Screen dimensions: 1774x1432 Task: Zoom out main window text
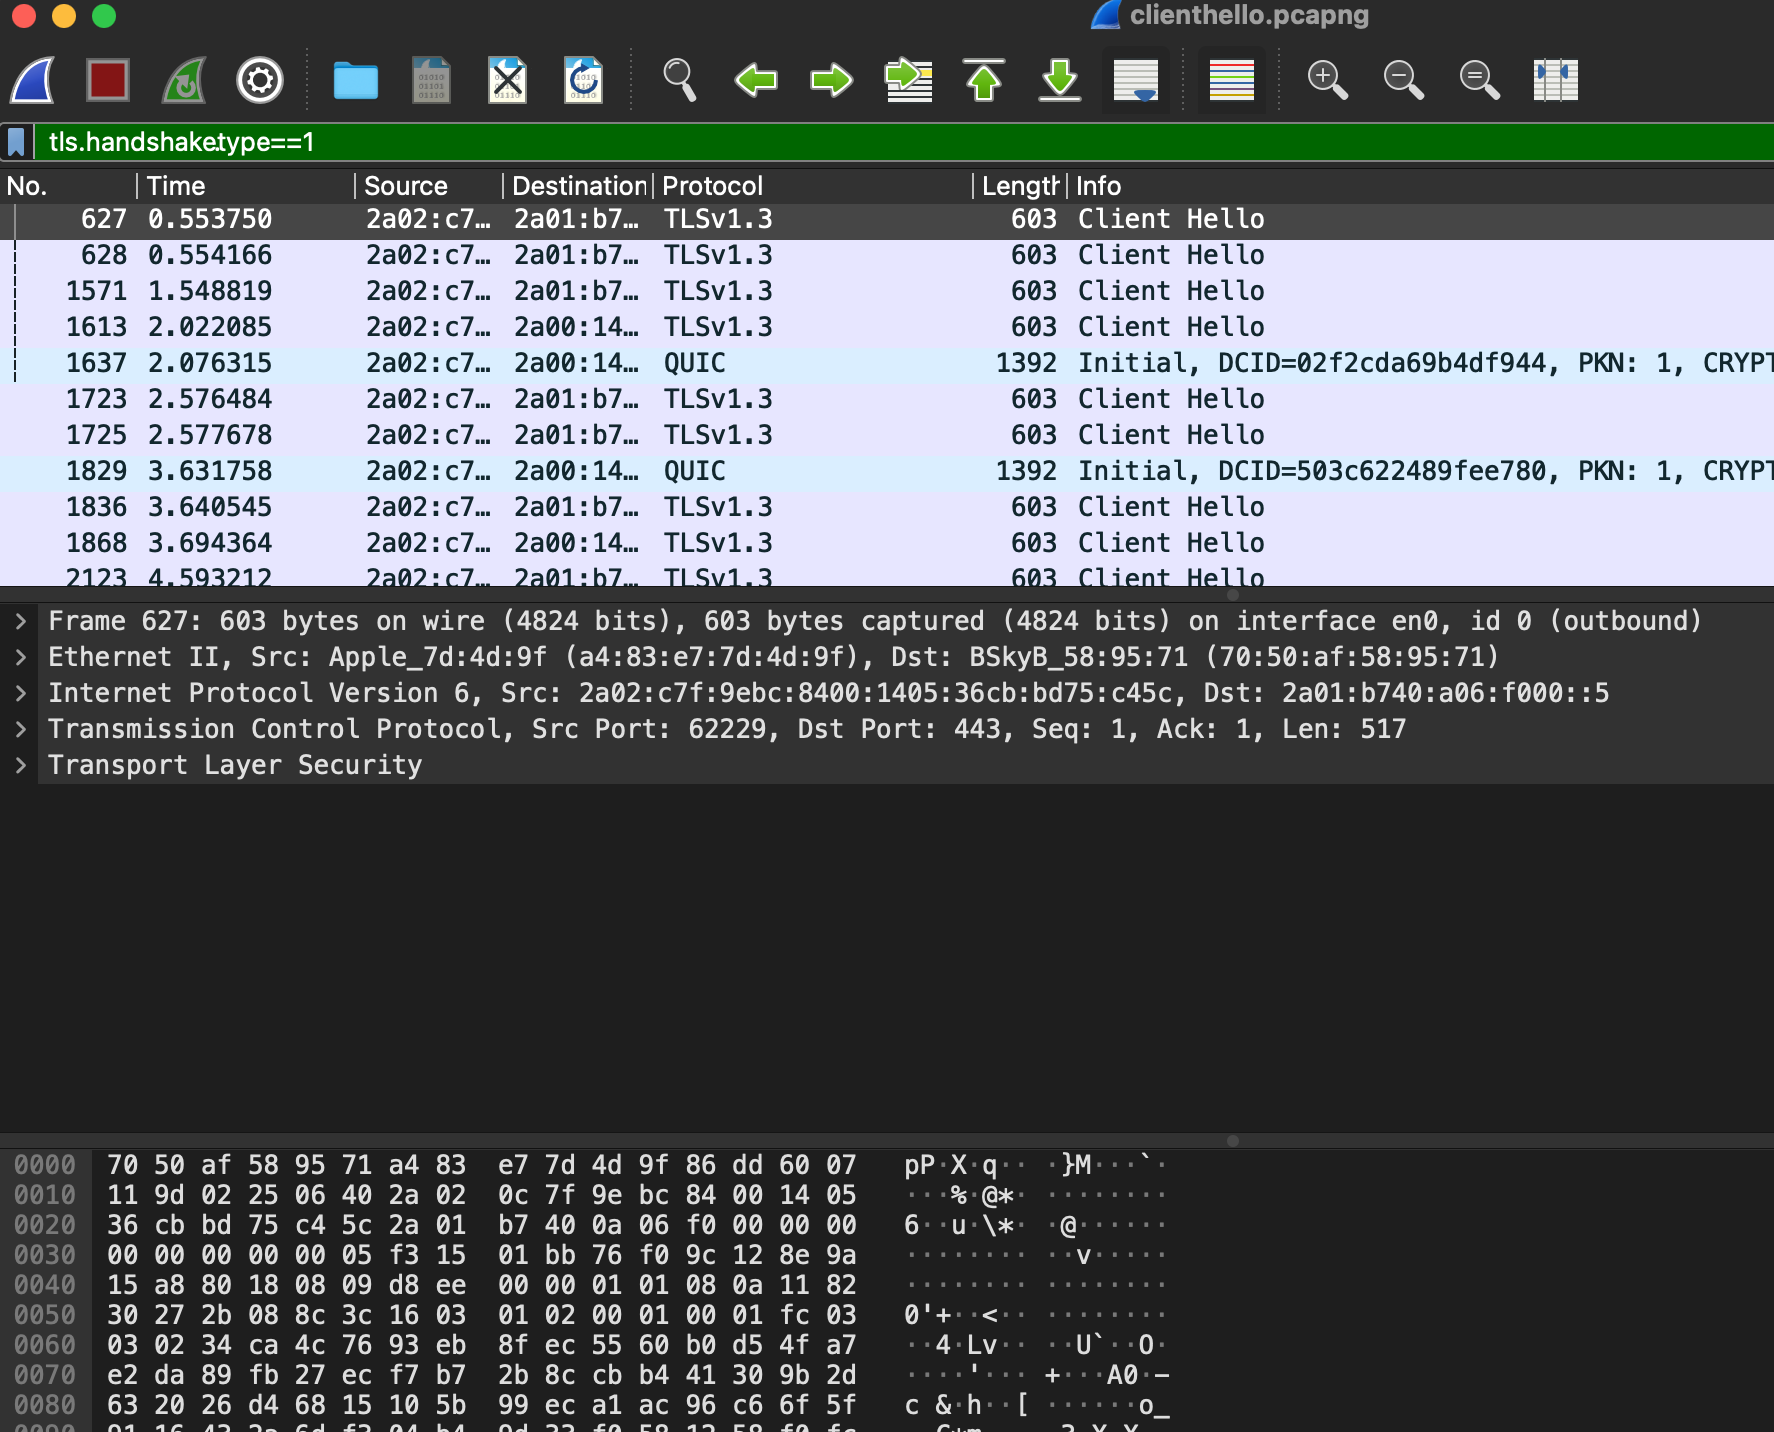pyautogui.click(x=1404, y=80)
